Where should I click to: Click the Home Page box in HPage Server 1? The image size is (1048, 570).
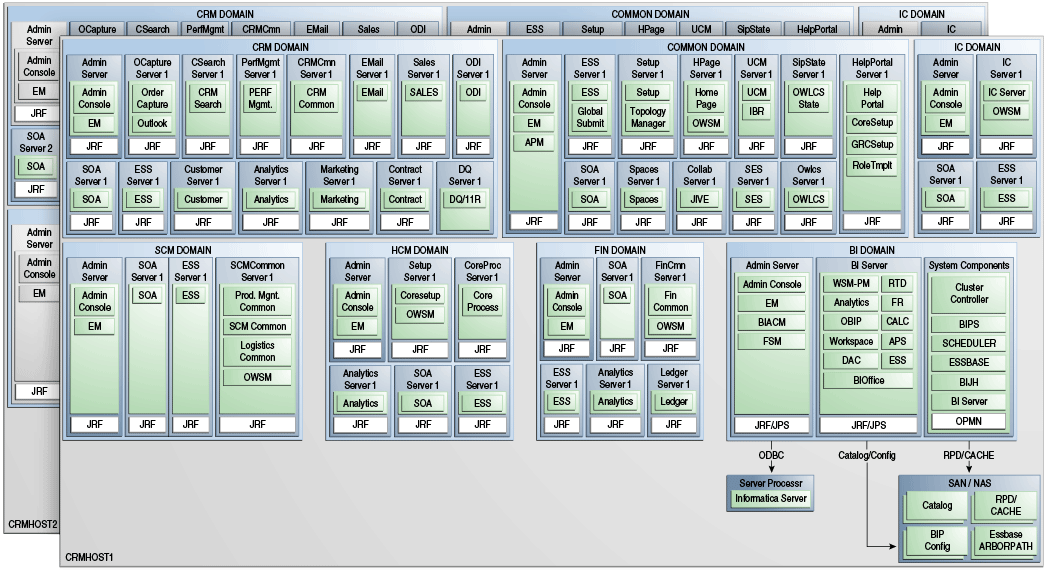point(706,98)
